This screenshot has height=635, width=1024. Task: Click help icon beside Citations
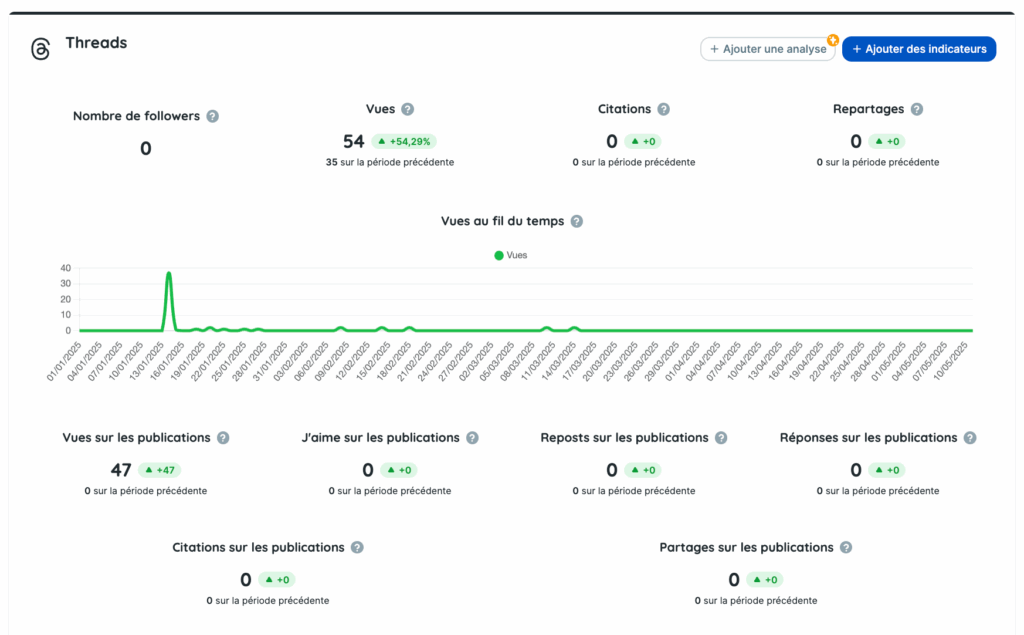[x=663, y=109]
